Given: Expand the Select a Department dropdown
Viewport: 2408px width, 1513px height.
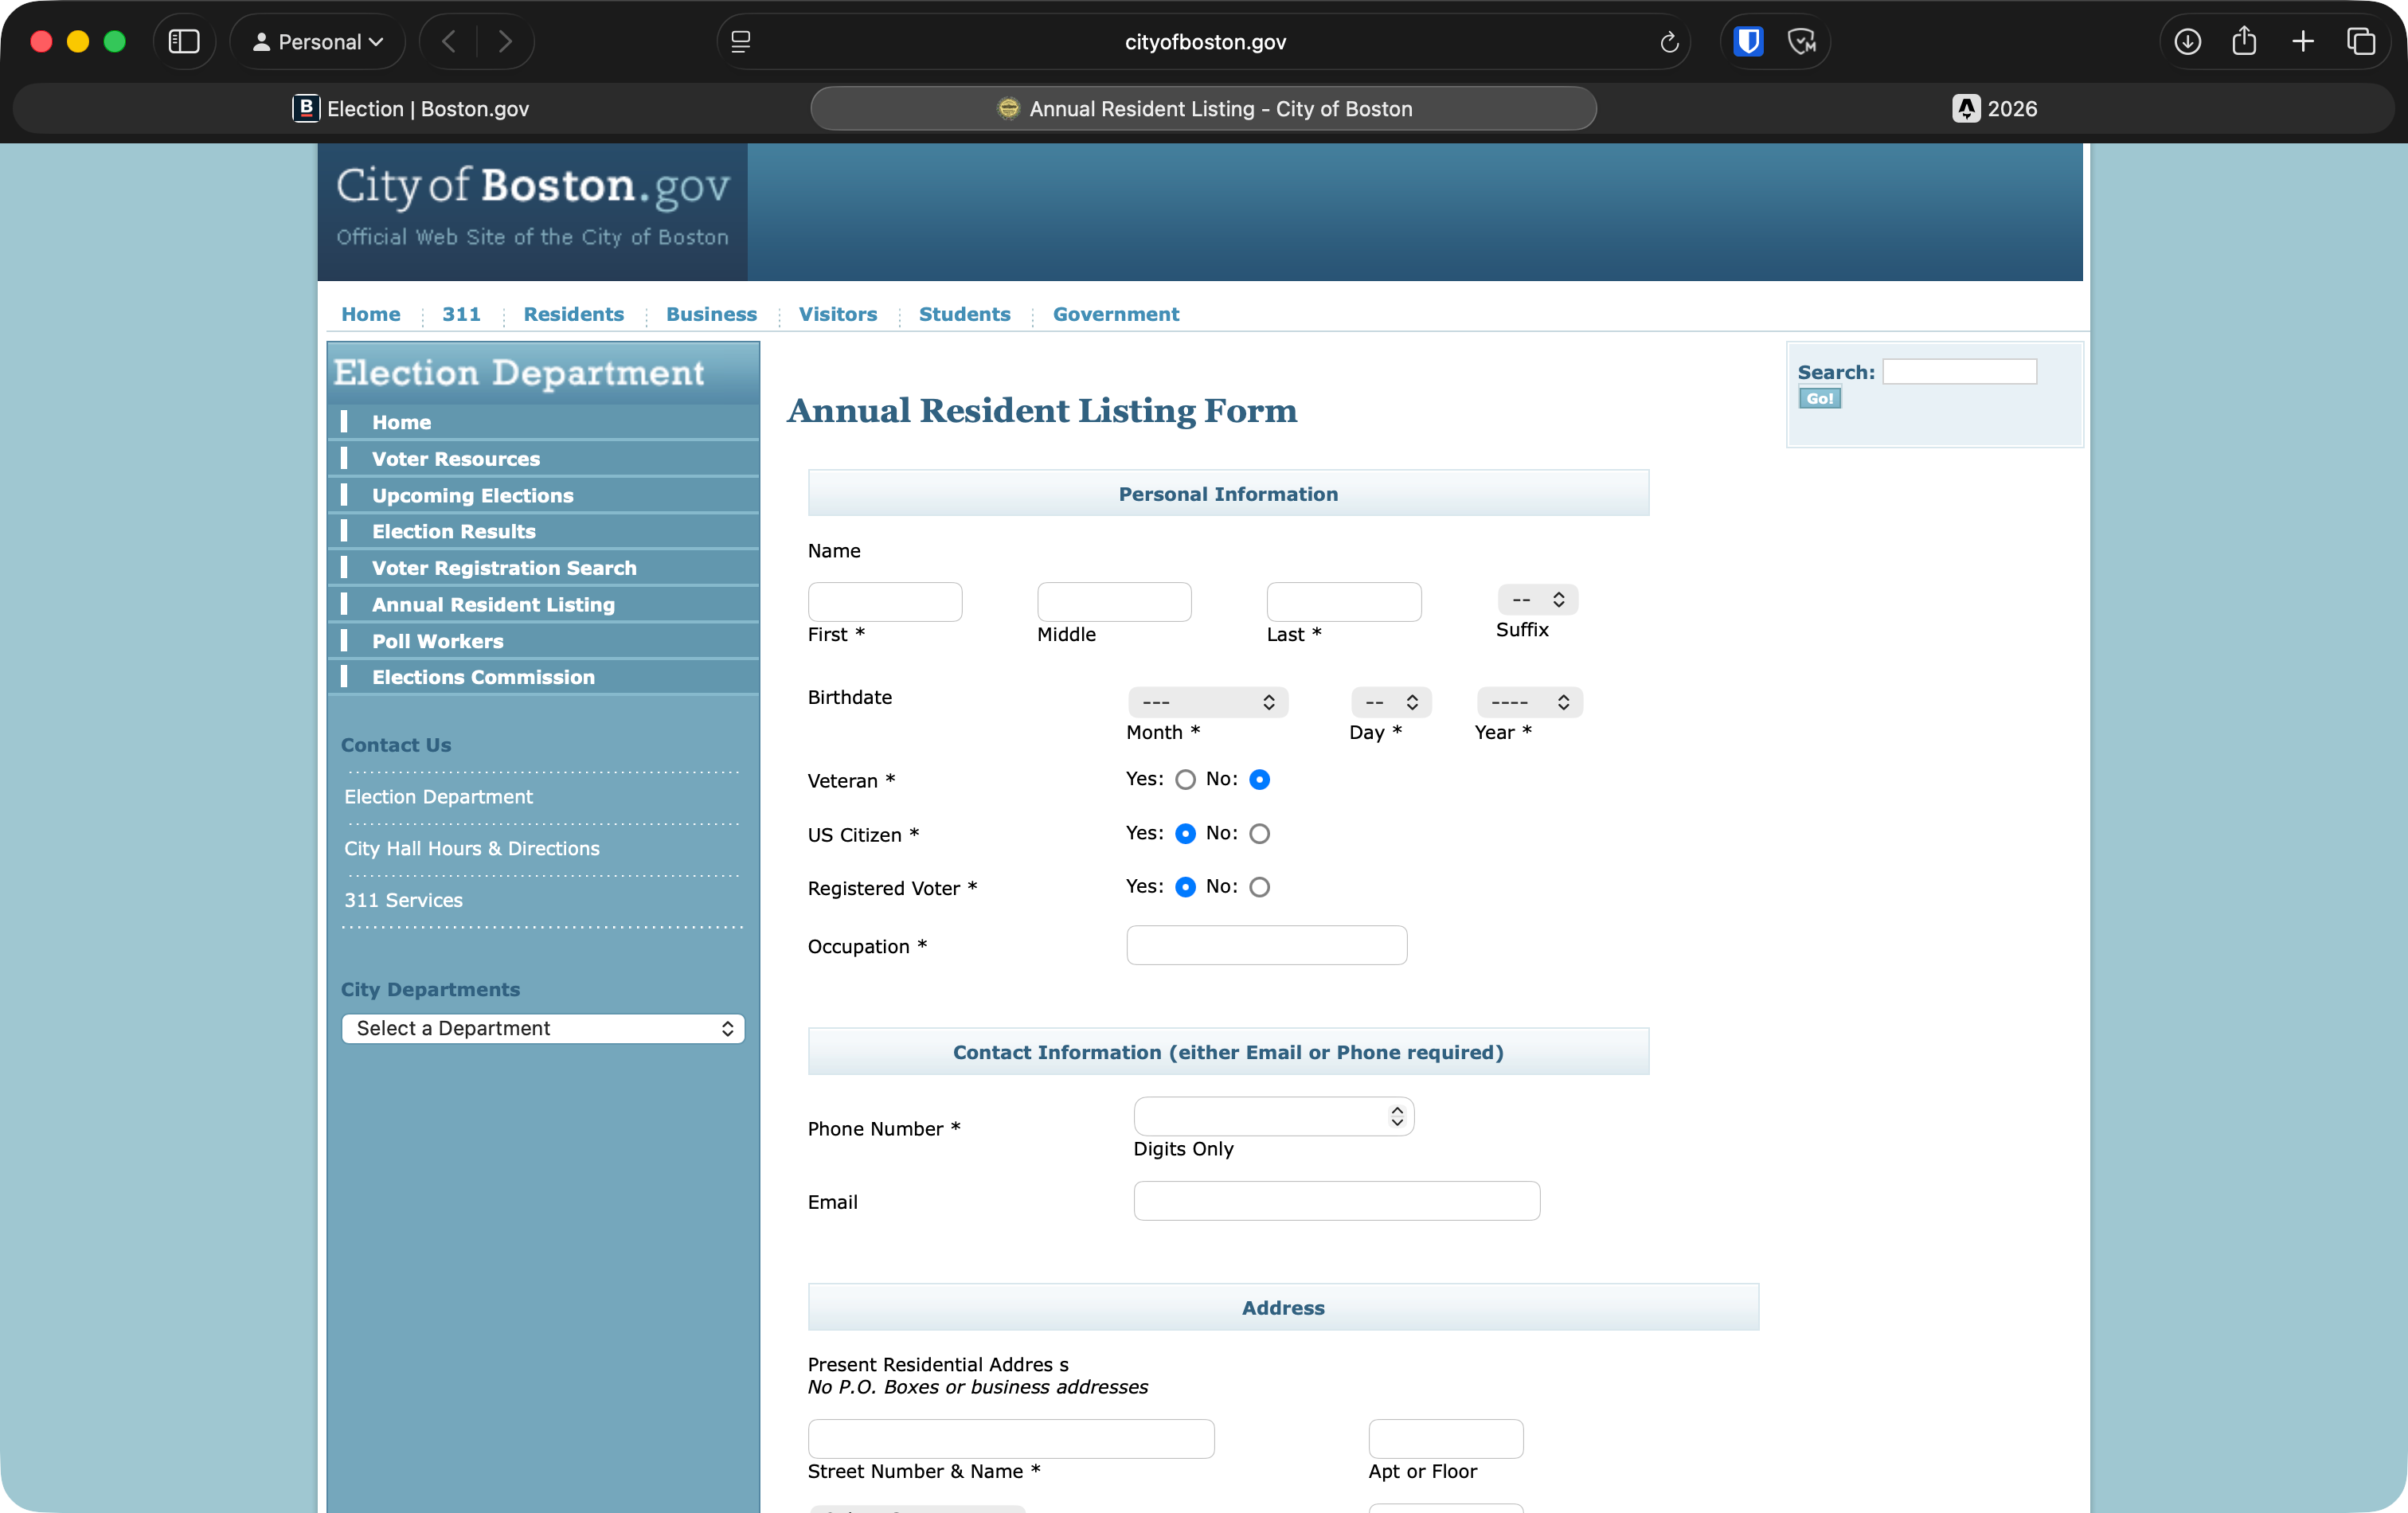Looking at the screenshot, I should [x=543, y=1028].
